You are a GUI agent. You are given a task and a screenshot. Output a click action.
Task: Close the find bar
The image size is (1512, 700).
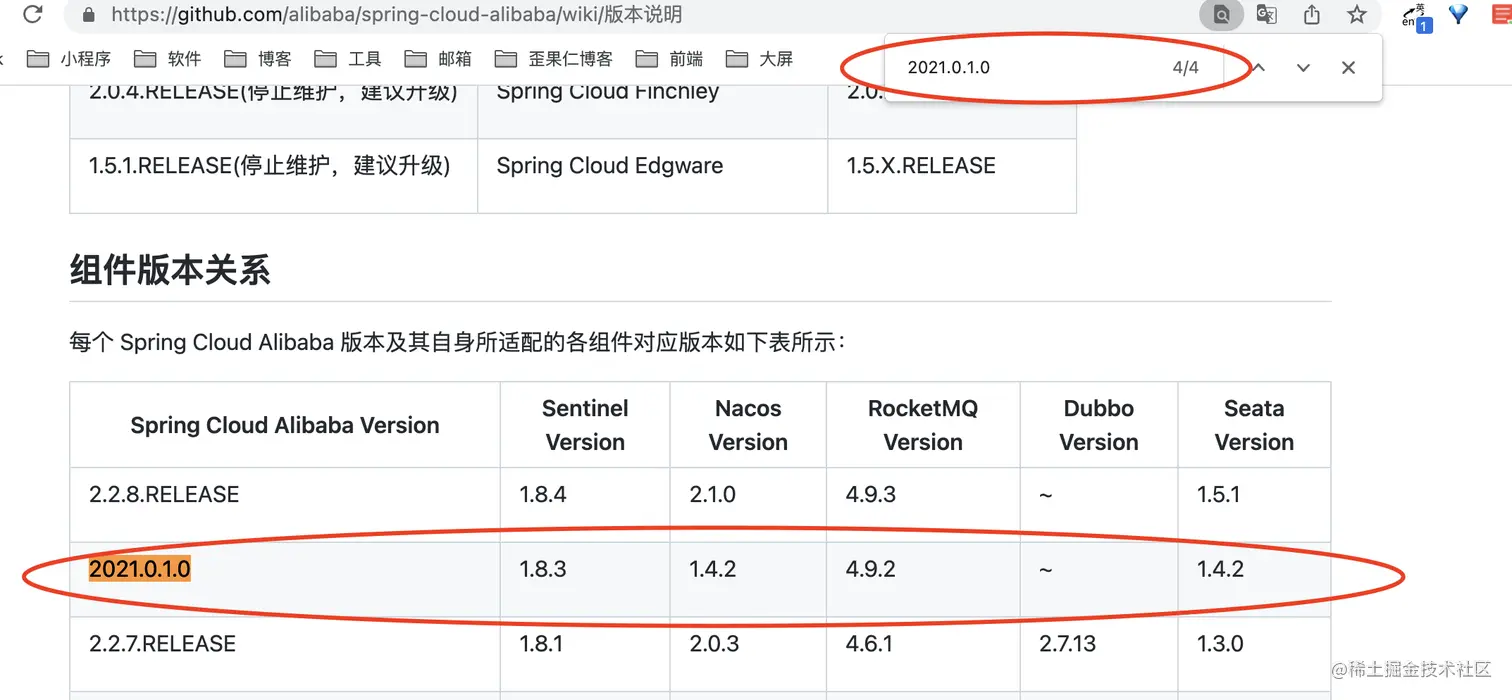tap(1348, 68)
